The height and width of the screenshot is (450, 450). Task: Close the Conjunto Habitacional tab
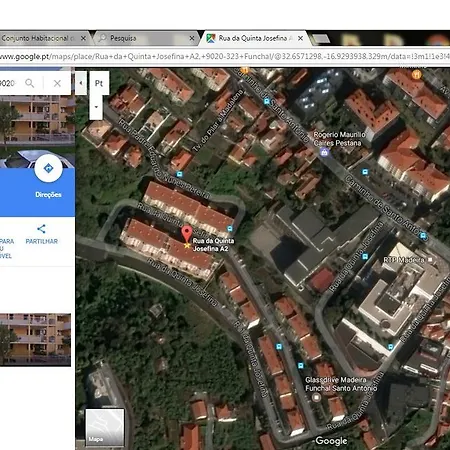(x=83, y=38)
